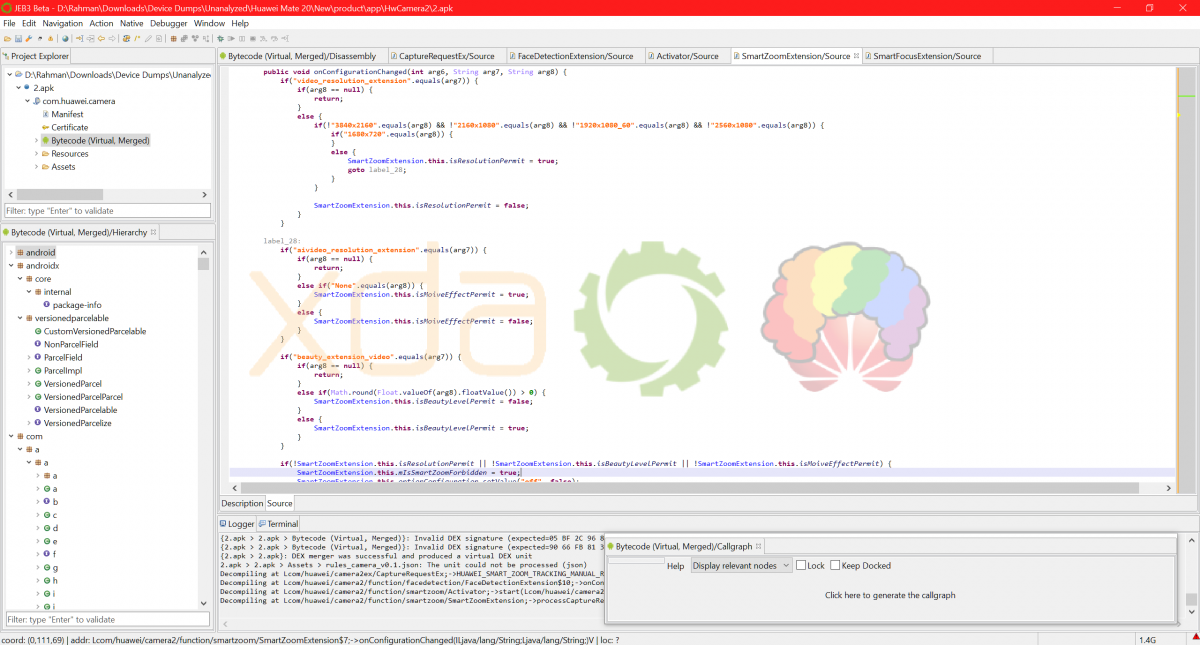The width and height of the screenshot is (1200, 645).
Task: Expand the Bytecode (Virtual, Merged) node
Action: coord(35,140)
